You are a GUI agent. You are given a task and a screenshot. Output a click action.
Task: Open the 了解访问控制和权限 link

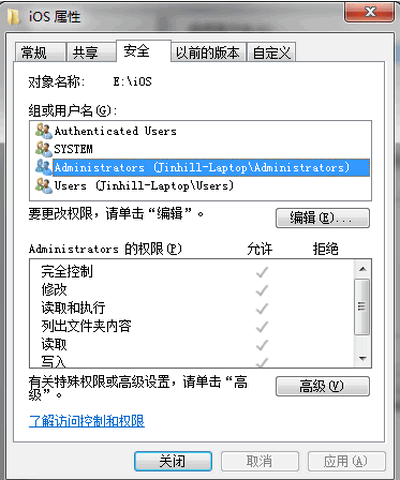(x=87, y=421)
